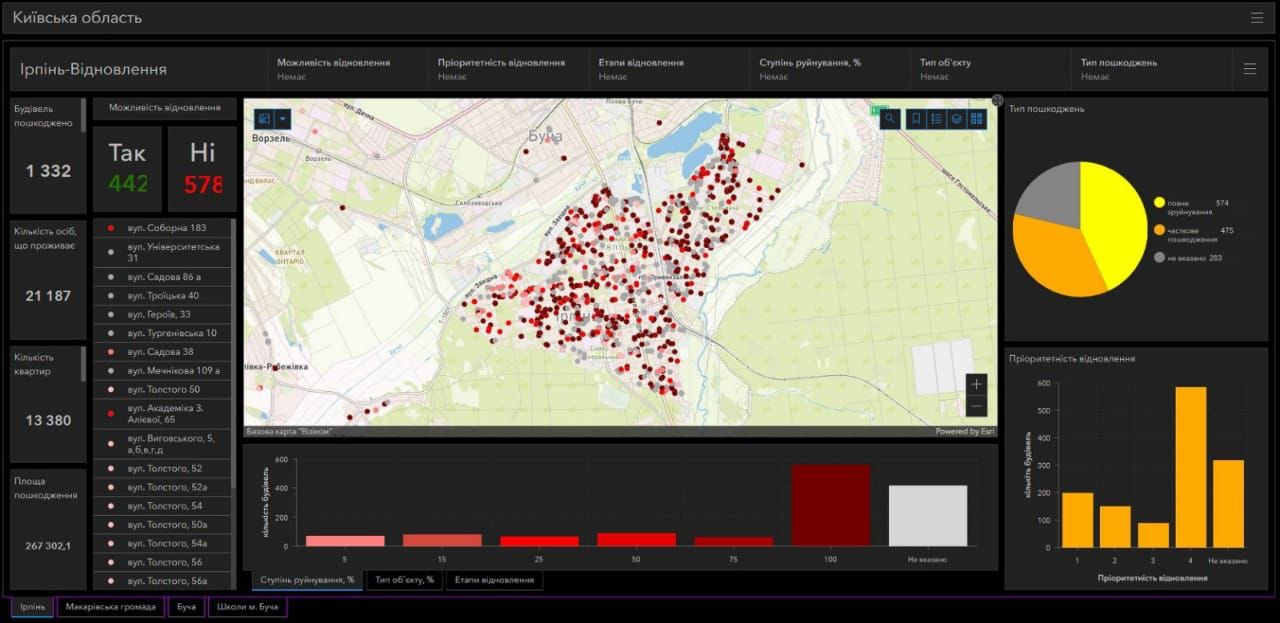Screen dimensions: 1280x623
Task: Open the map search tool
Action: click(889, 119)
